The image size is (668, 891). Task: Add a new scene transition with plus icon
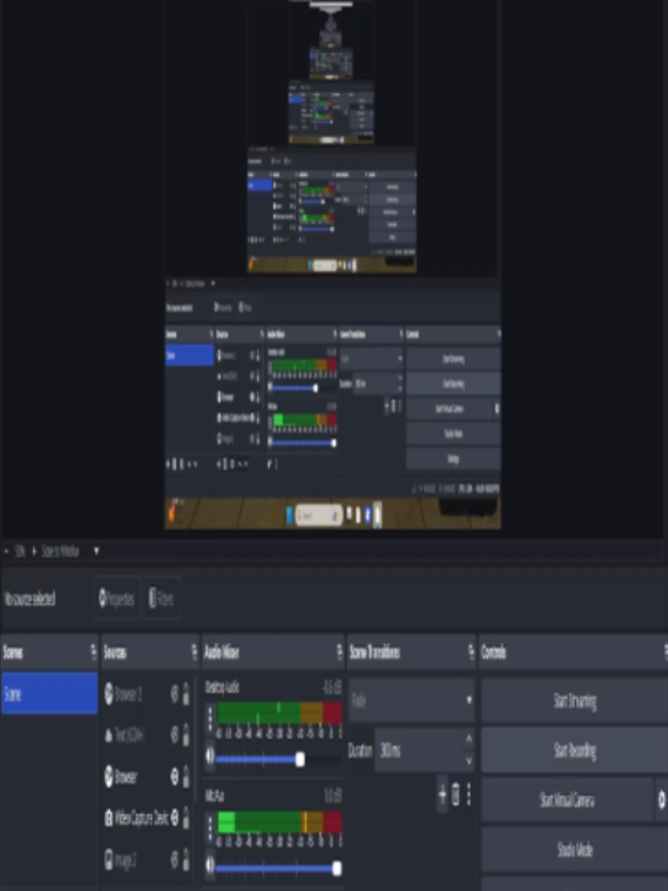[x=442, y=794]
